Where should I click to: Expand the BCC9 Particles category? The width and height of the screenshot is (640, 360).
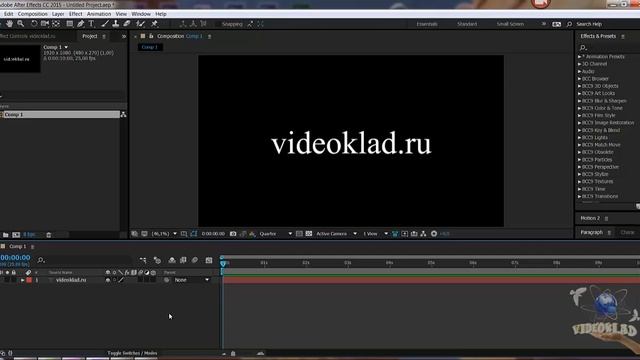(580, 160)
